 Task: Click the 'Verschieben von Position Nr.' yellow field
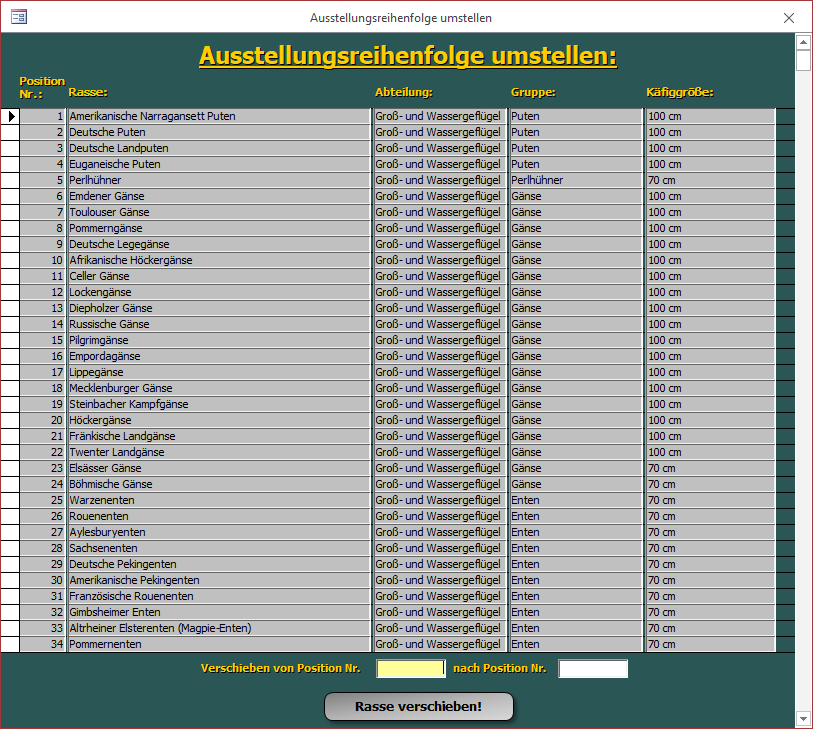[x=410, y=668]
